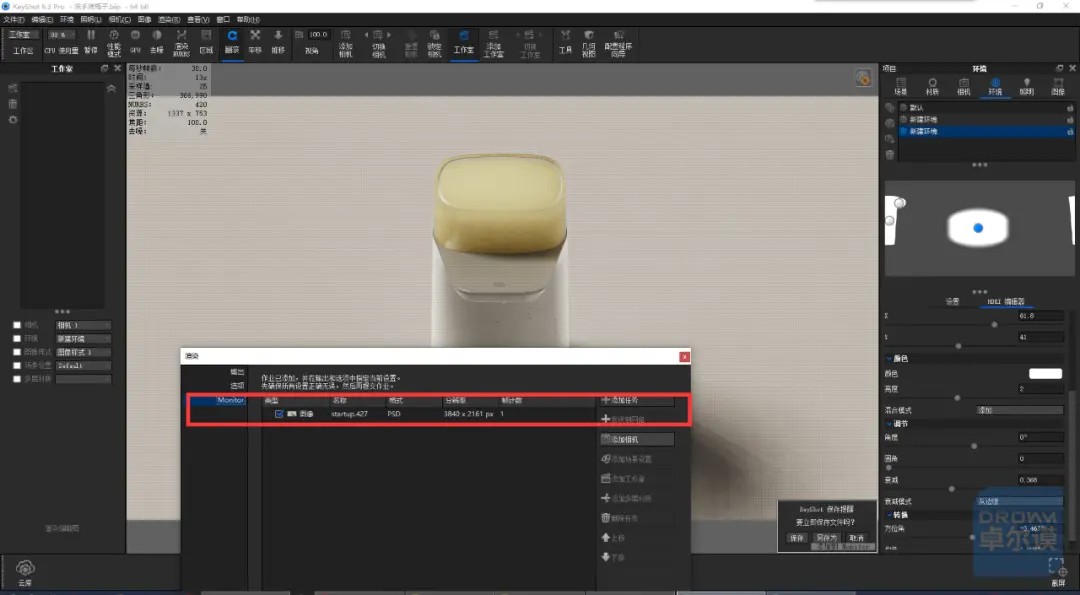Open the Falloff Mode (衰减模式) dropdown

coord(1019,501)
